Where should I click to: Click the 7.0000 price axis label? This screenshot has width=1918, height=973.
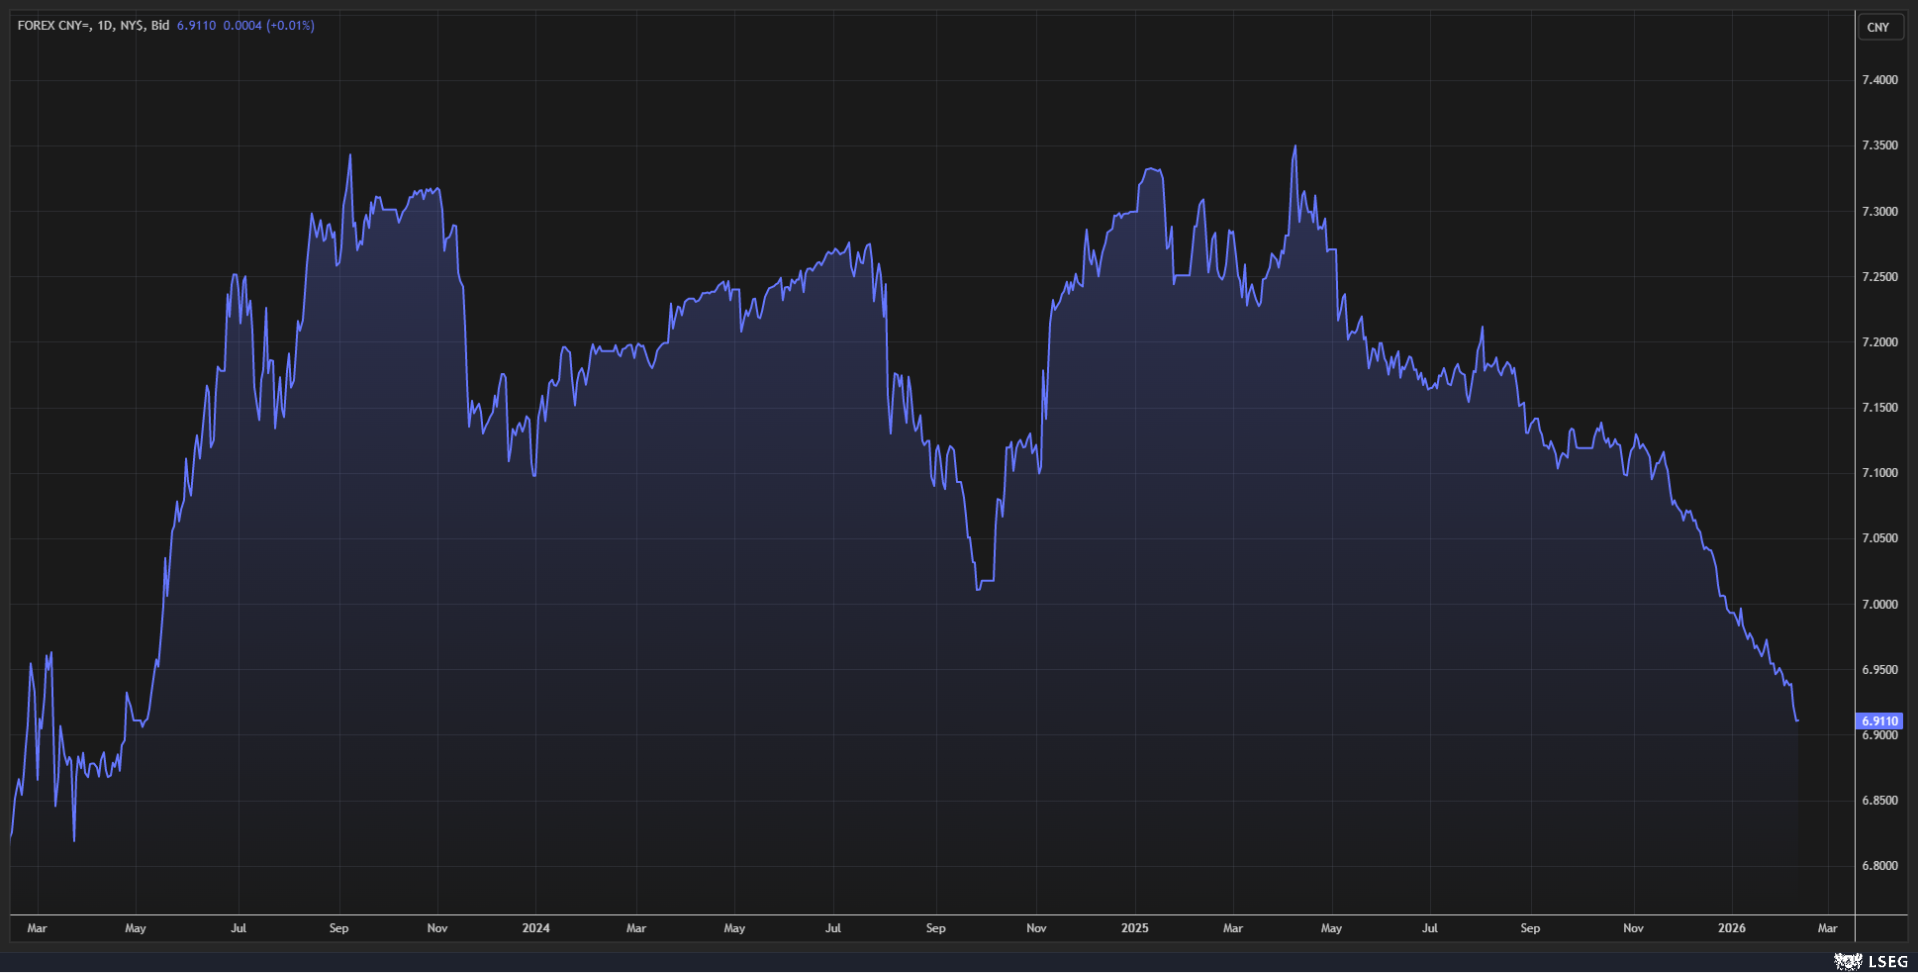[x=1879, y=604]
